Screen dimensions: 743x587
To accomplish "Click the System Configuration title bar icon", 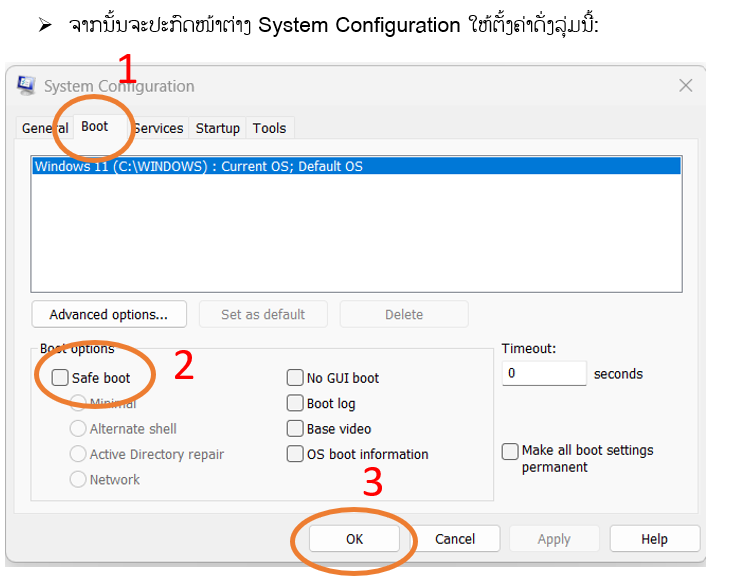I will 27,86.
